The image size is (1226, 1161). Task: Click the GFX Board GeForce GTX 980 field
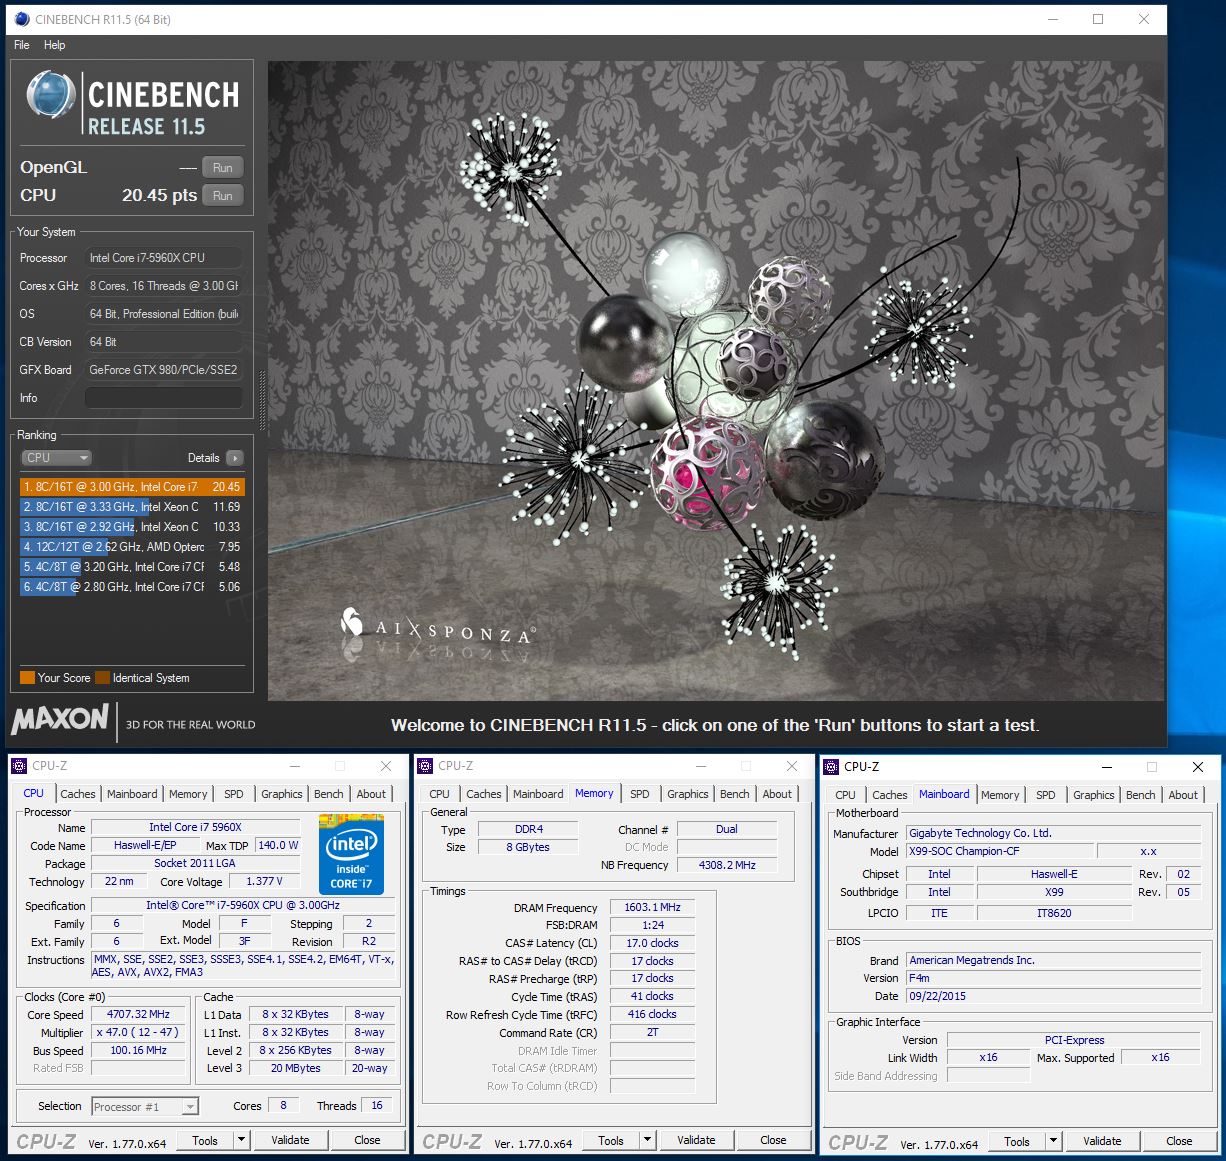pyautogui.click(x=164, y=370)
